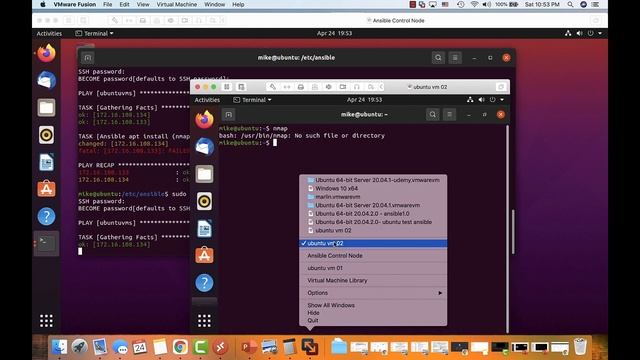
Task: Open LibreOffice Writer in Ansible Control Node dock
Action: (47, 162)
